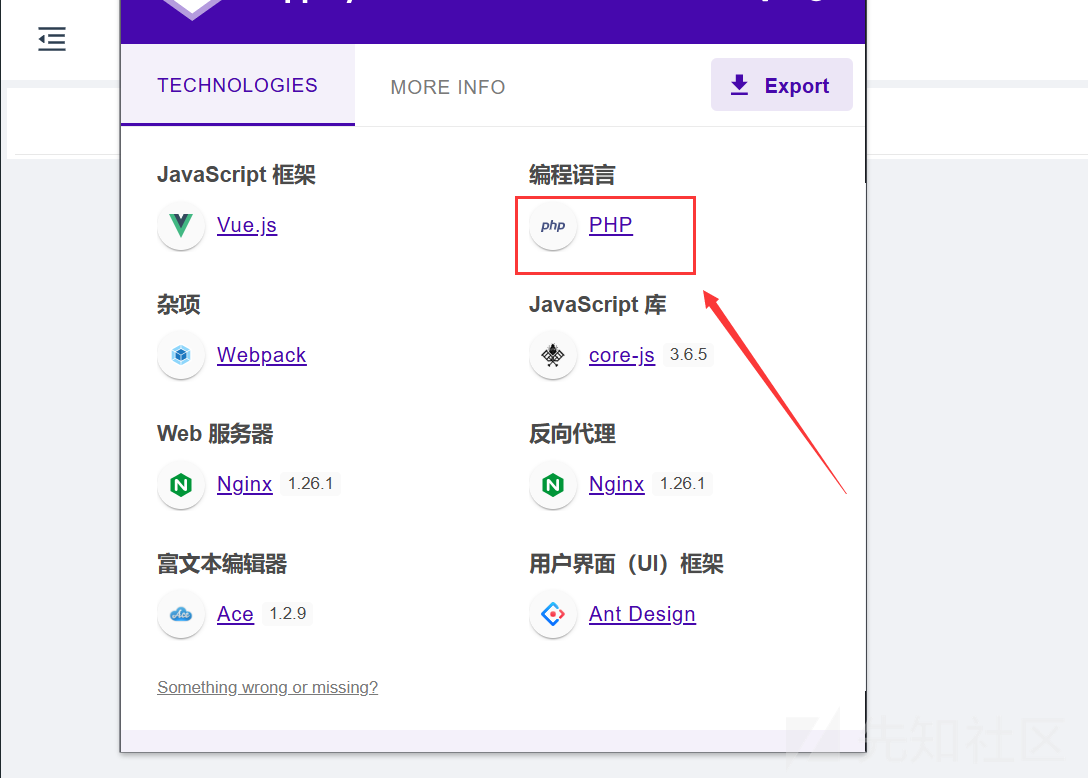
Task: Click the Wappalyzer diamond logo
Action: [192, 8]
